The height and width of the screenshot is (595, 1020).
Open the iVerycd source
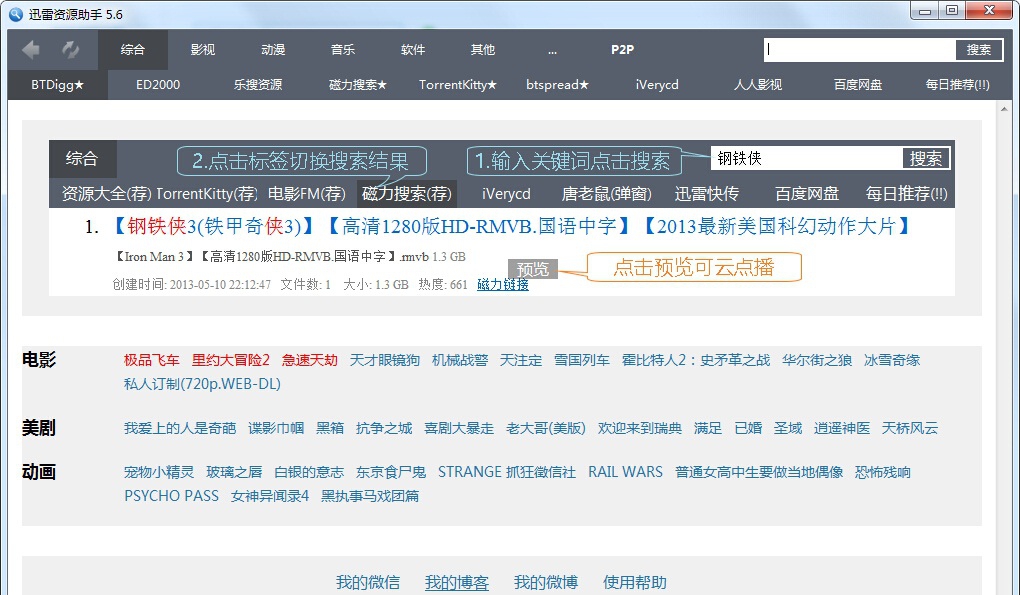[x=655, y=85]
